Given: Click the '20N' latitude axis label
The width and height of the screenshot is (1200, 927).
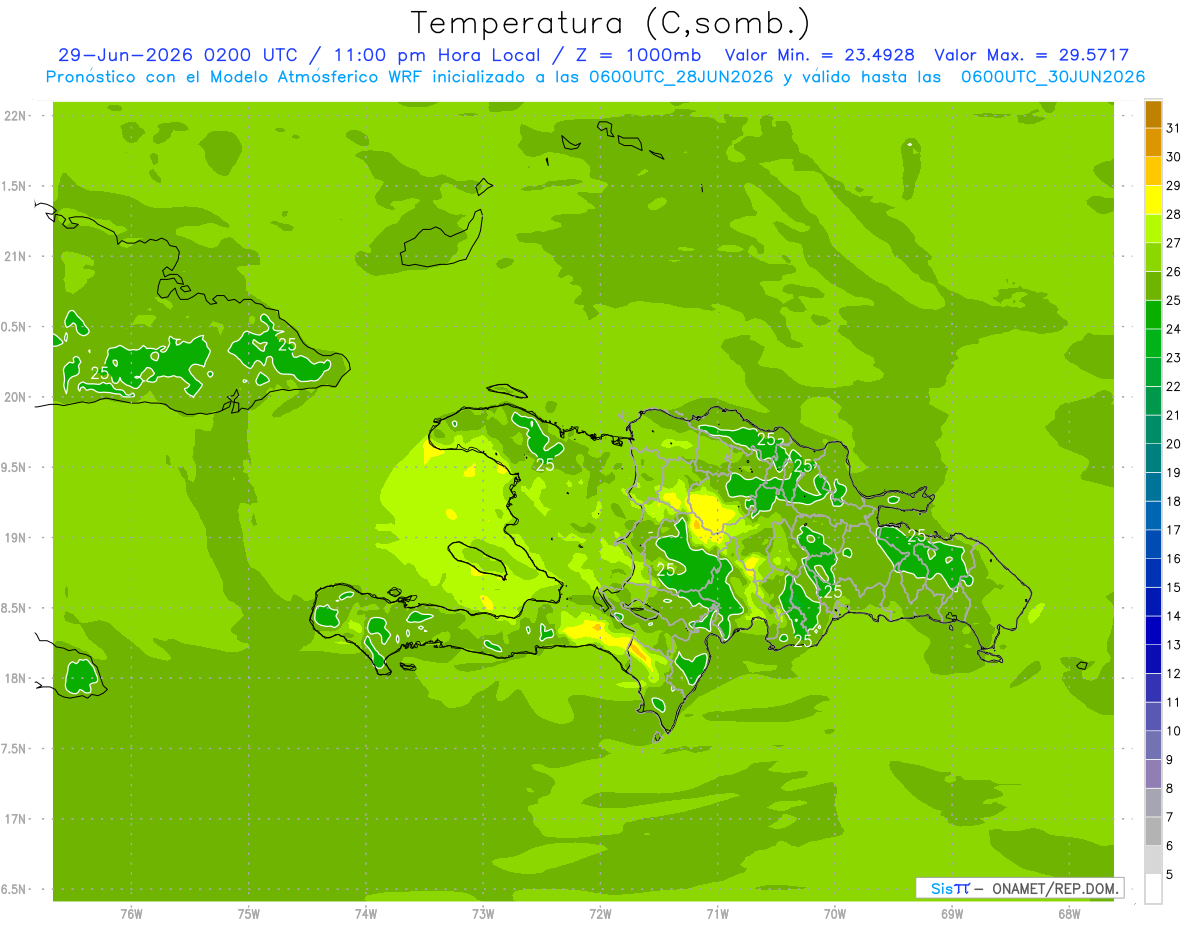Looking at the screenshot, I should [15, 397].
